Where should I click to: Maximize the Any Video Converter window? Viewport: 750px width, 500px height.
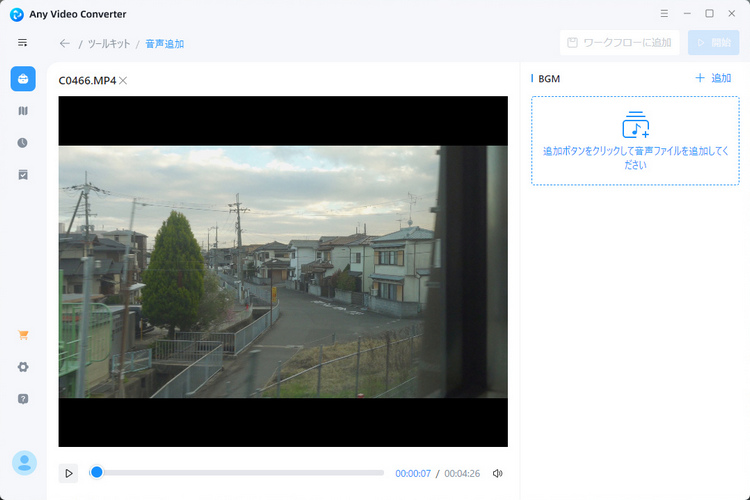pos(709,13)
